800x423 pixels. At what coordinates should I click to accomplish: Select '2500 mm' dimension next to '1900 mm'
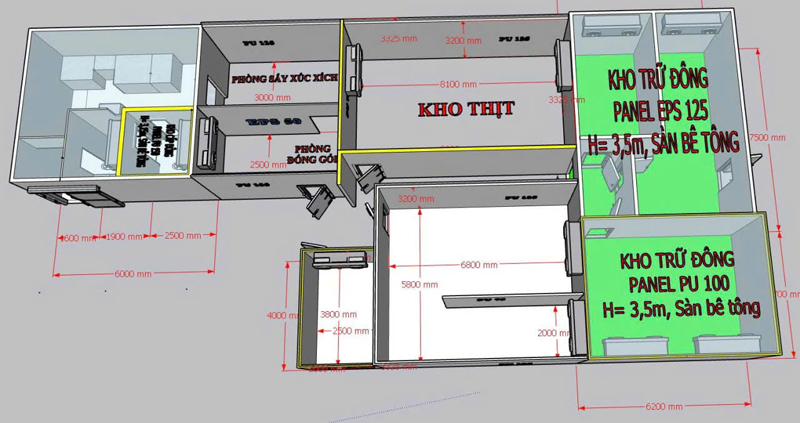(183, 235)
